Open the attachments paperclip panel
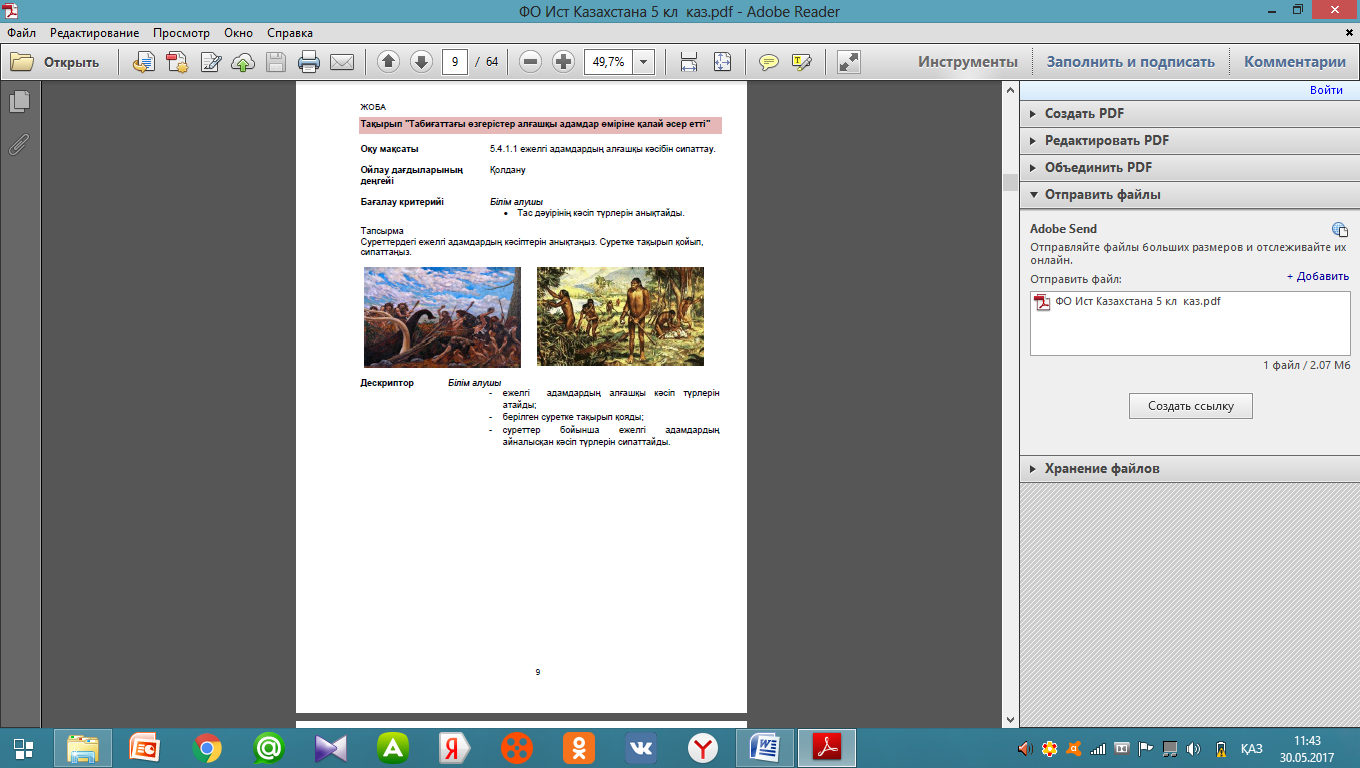The image size is (1360, 768). (19, 144)
